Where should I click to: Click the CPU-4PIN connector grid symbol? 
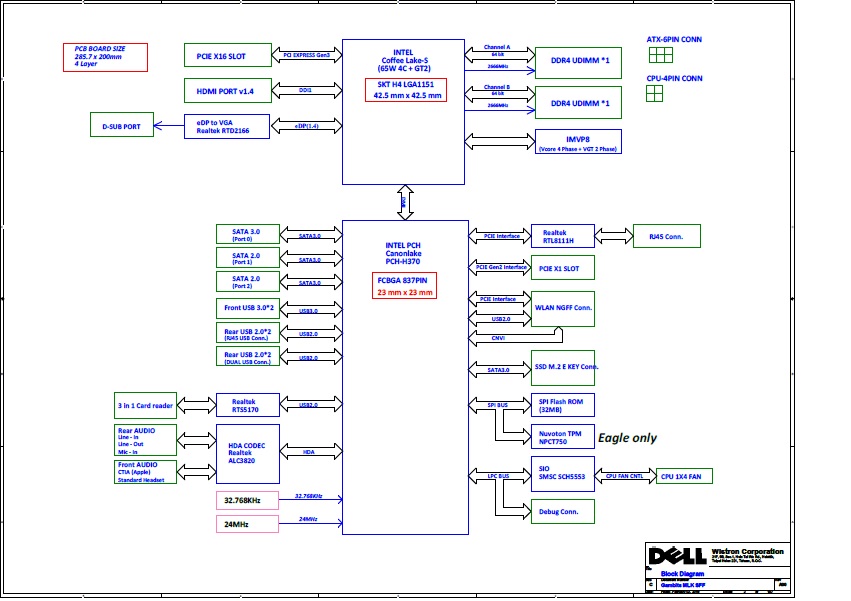pos(655,93)
